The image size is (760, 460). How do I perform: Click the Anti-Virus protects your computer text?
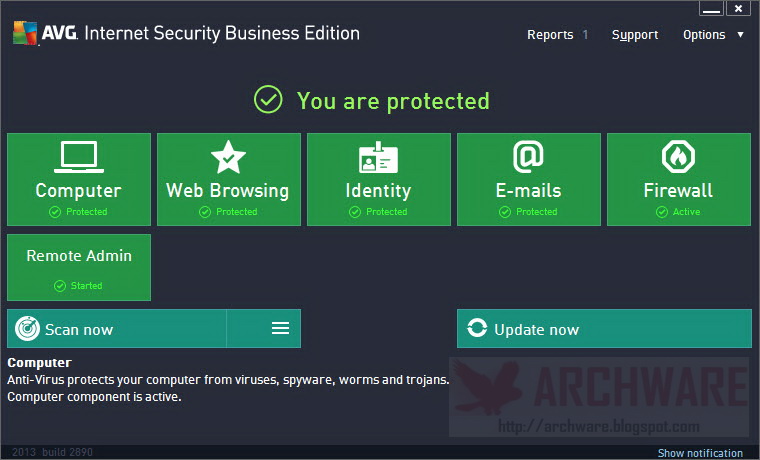pos(228,380)
